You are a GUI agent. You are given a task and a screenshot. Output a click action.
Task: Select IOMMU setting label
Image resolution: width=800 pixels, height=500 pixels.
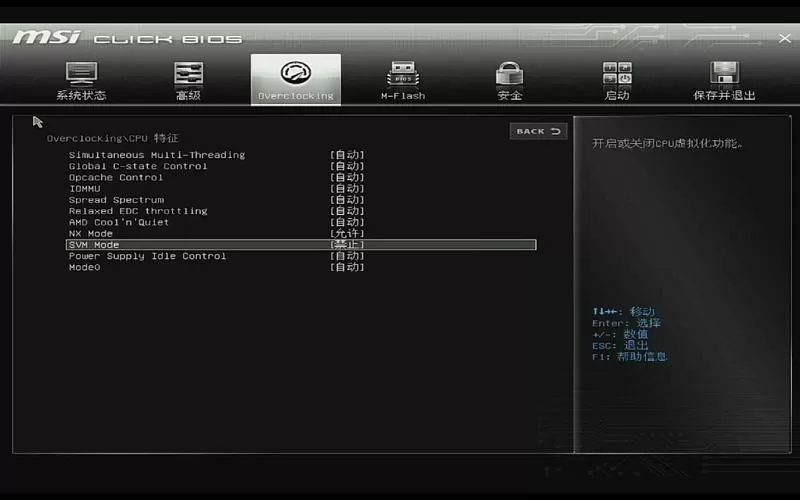[x=85, y=188]
